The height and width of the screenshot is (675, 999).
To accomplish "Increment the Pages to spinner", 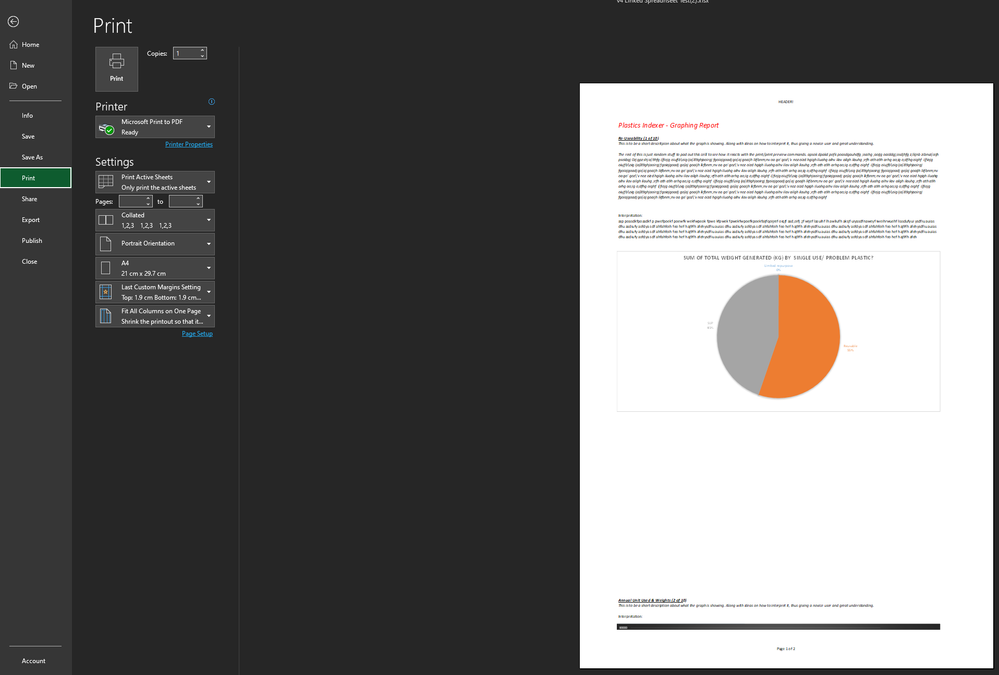I will [x=199, y=198].
